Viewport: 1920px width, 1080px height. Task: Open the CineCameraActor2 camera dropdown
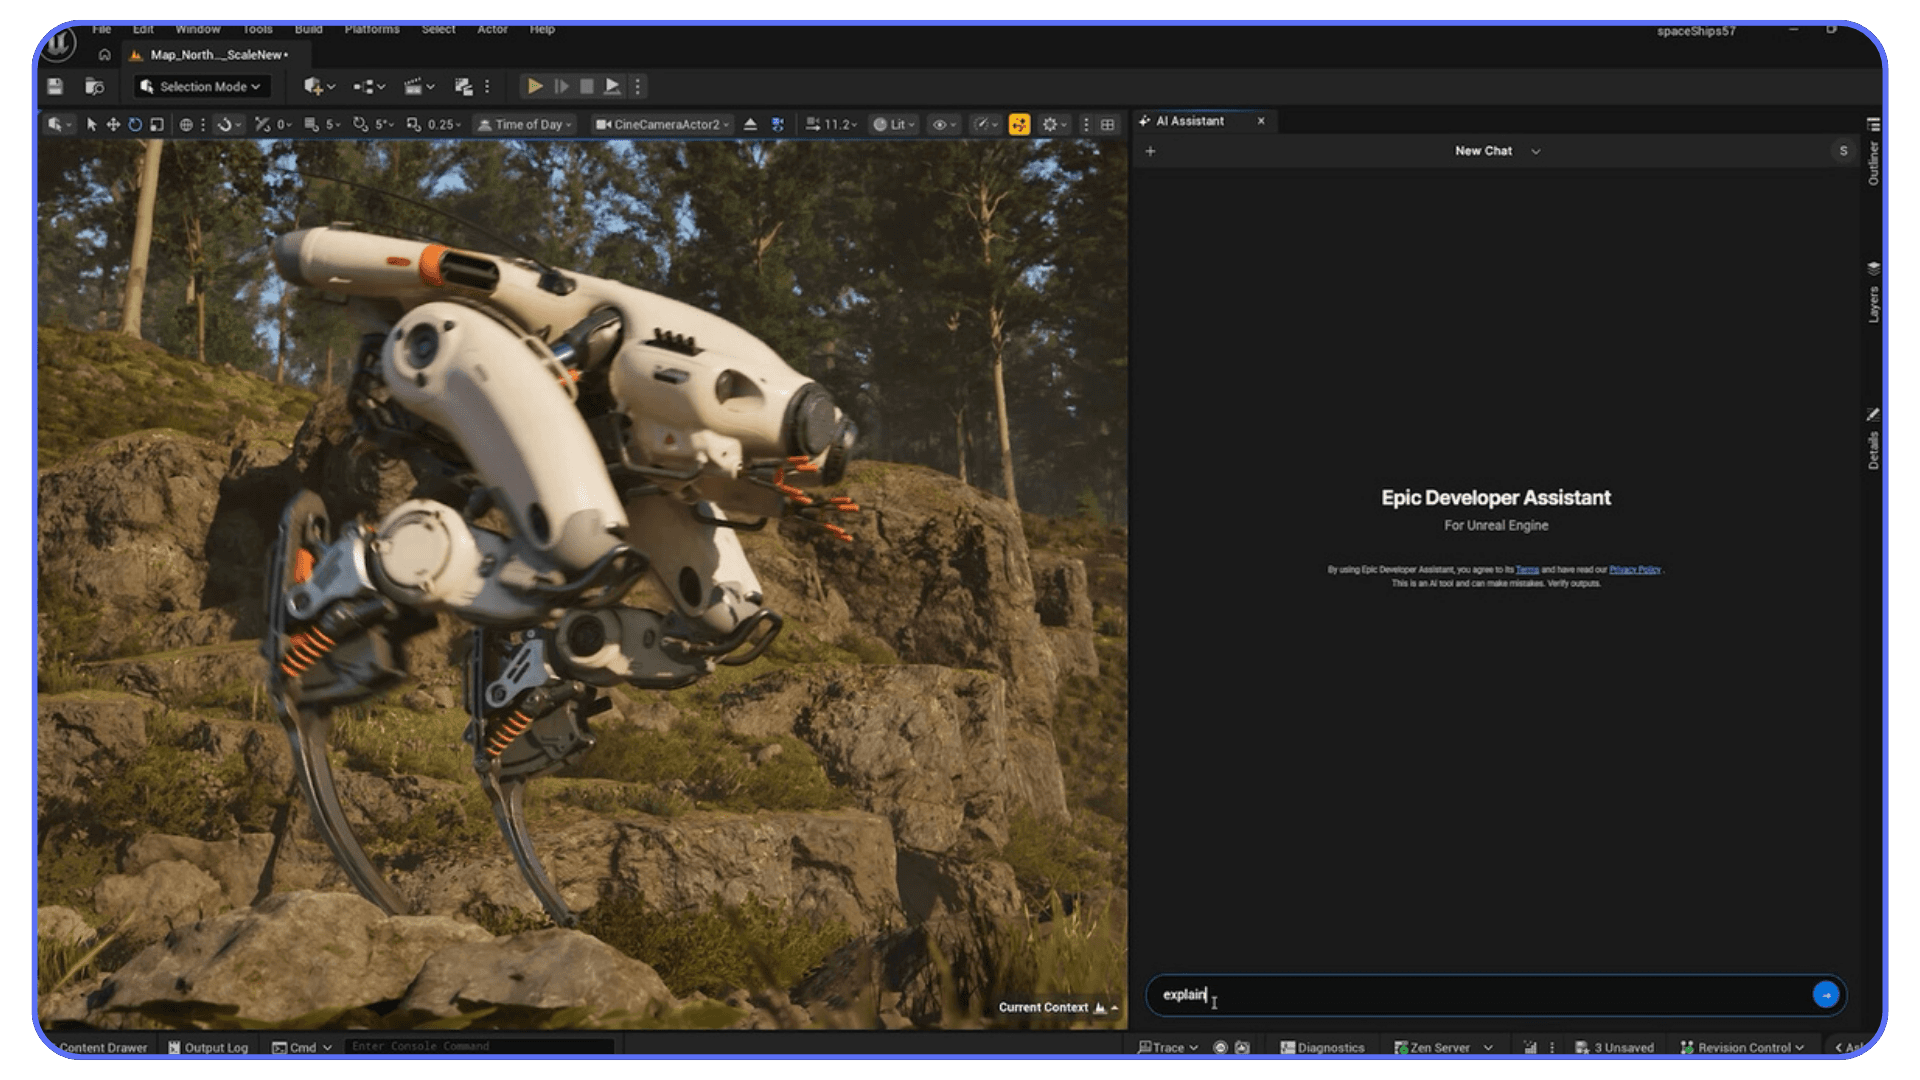pos(662,125)
